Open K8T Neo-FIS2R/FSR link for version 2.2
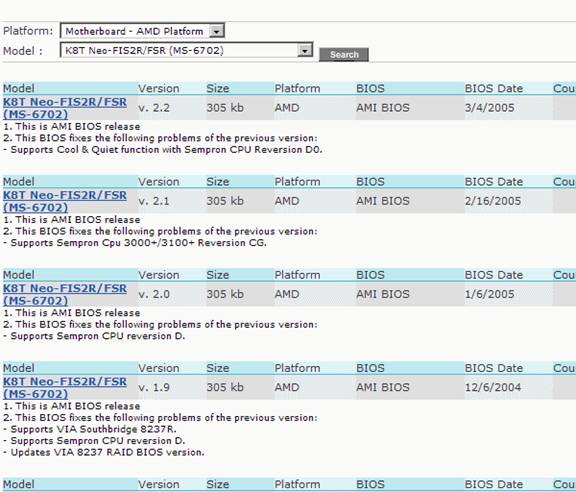Viewport: 576px width, 492px height. coord(65,108)
